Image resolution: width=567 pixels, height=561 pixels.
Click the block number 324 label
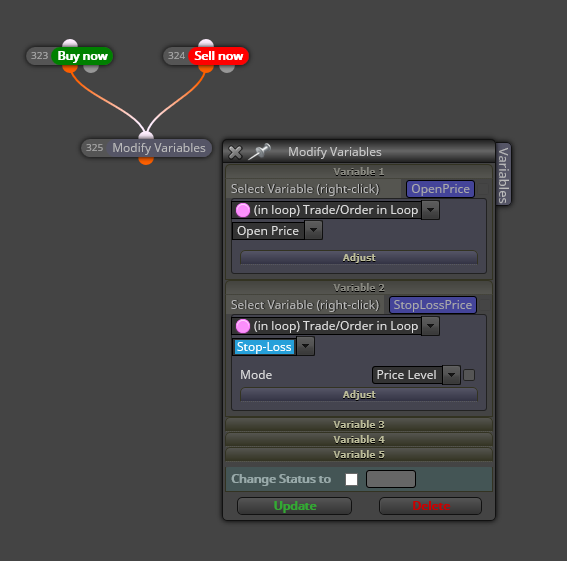pos(176,56)
